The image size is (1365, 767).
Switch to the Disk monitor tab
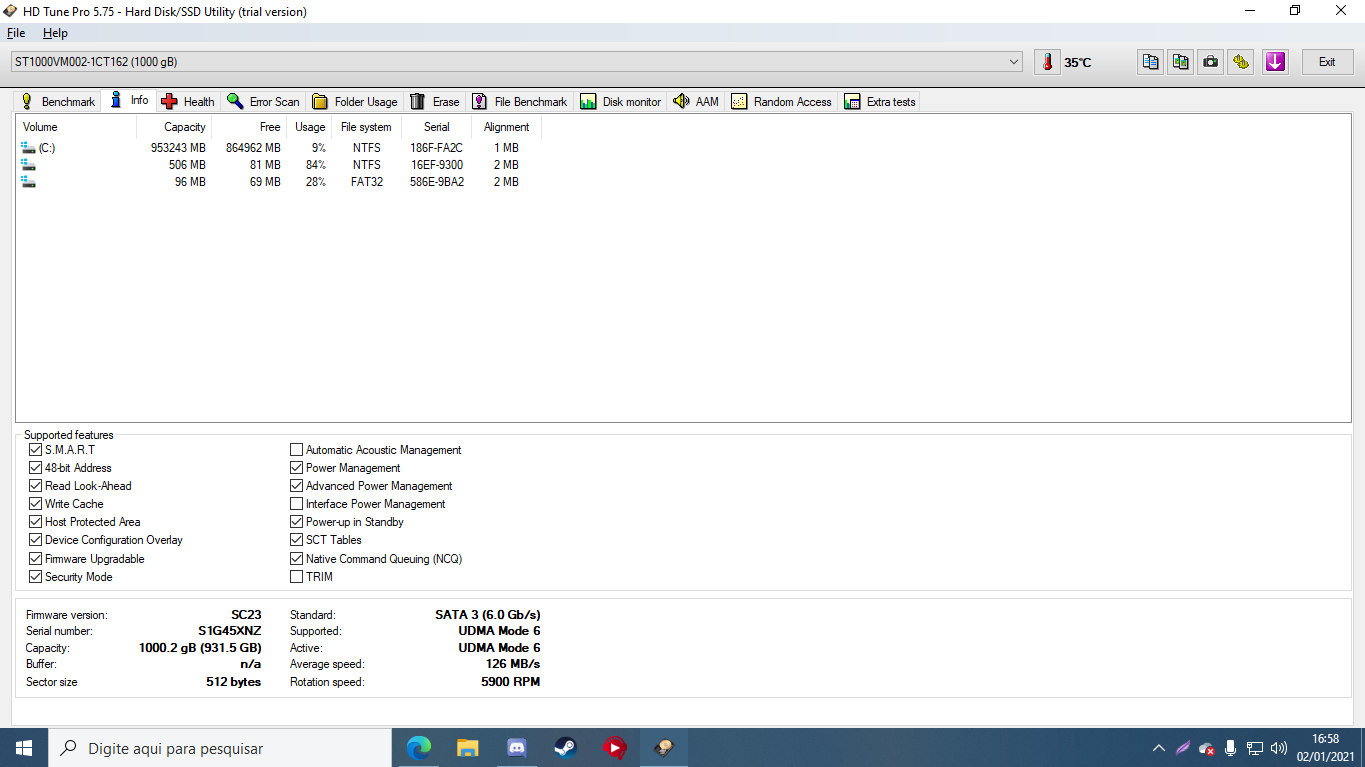point(621,102)
